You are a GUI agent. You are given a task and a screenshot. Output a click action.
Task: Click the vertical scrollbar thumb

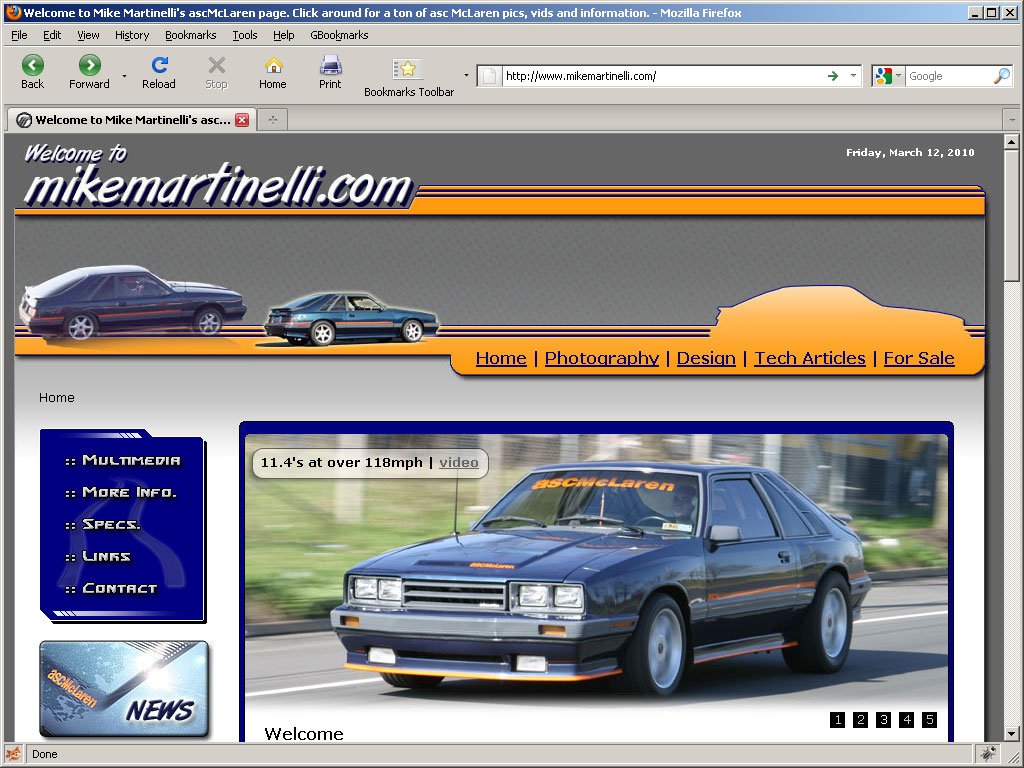pyautogui.click(x=1012, y=216)
